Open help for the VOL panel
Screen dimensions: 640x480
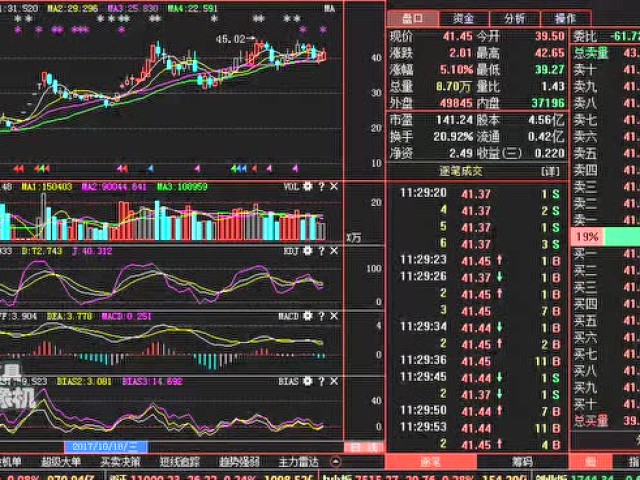tap(322, 187)
